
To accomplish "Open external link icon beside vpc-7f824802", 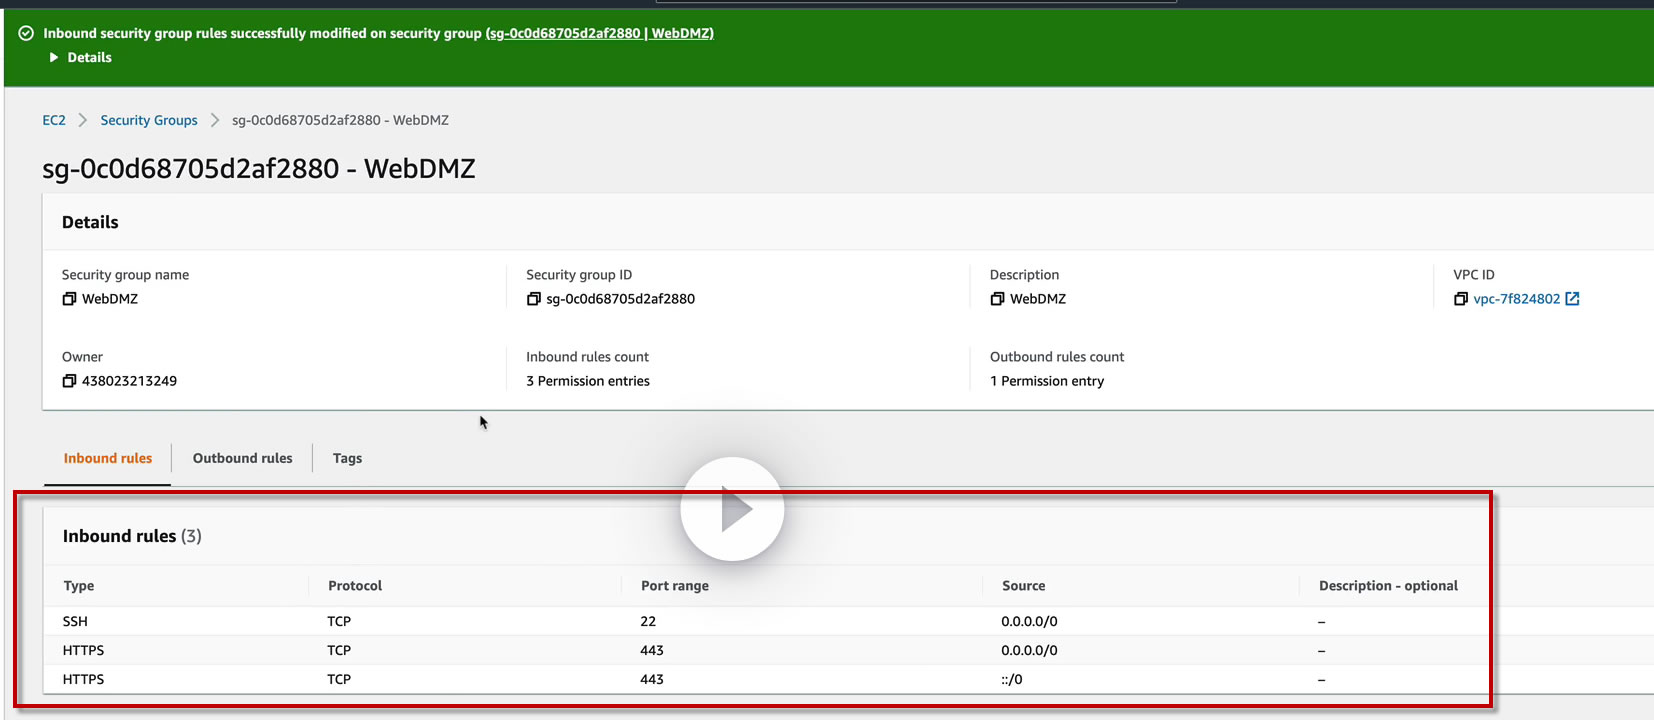I will click(1572, 299).
